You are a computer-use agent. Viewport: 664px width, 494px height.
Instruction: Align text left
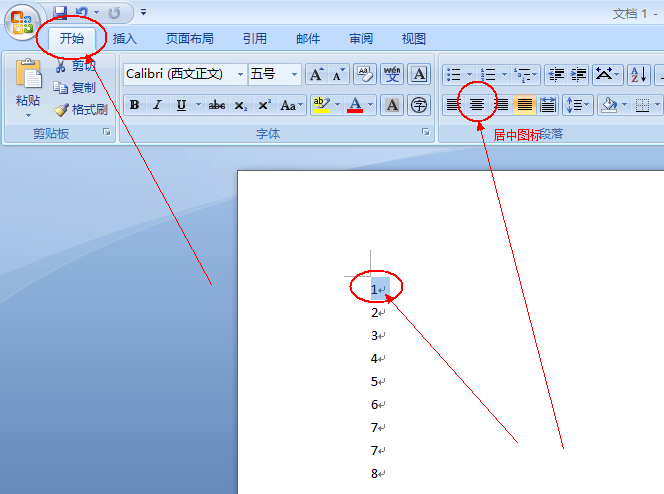coord(453,105)
